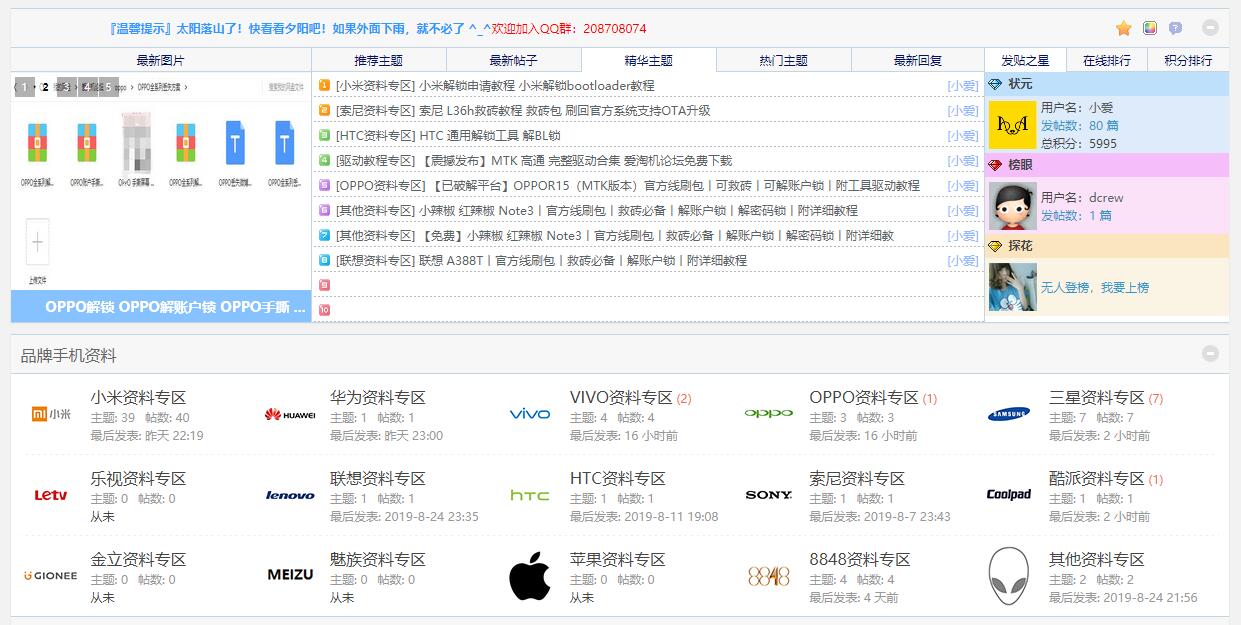Click the 状元 blue diamond icon

click(995, 84)
